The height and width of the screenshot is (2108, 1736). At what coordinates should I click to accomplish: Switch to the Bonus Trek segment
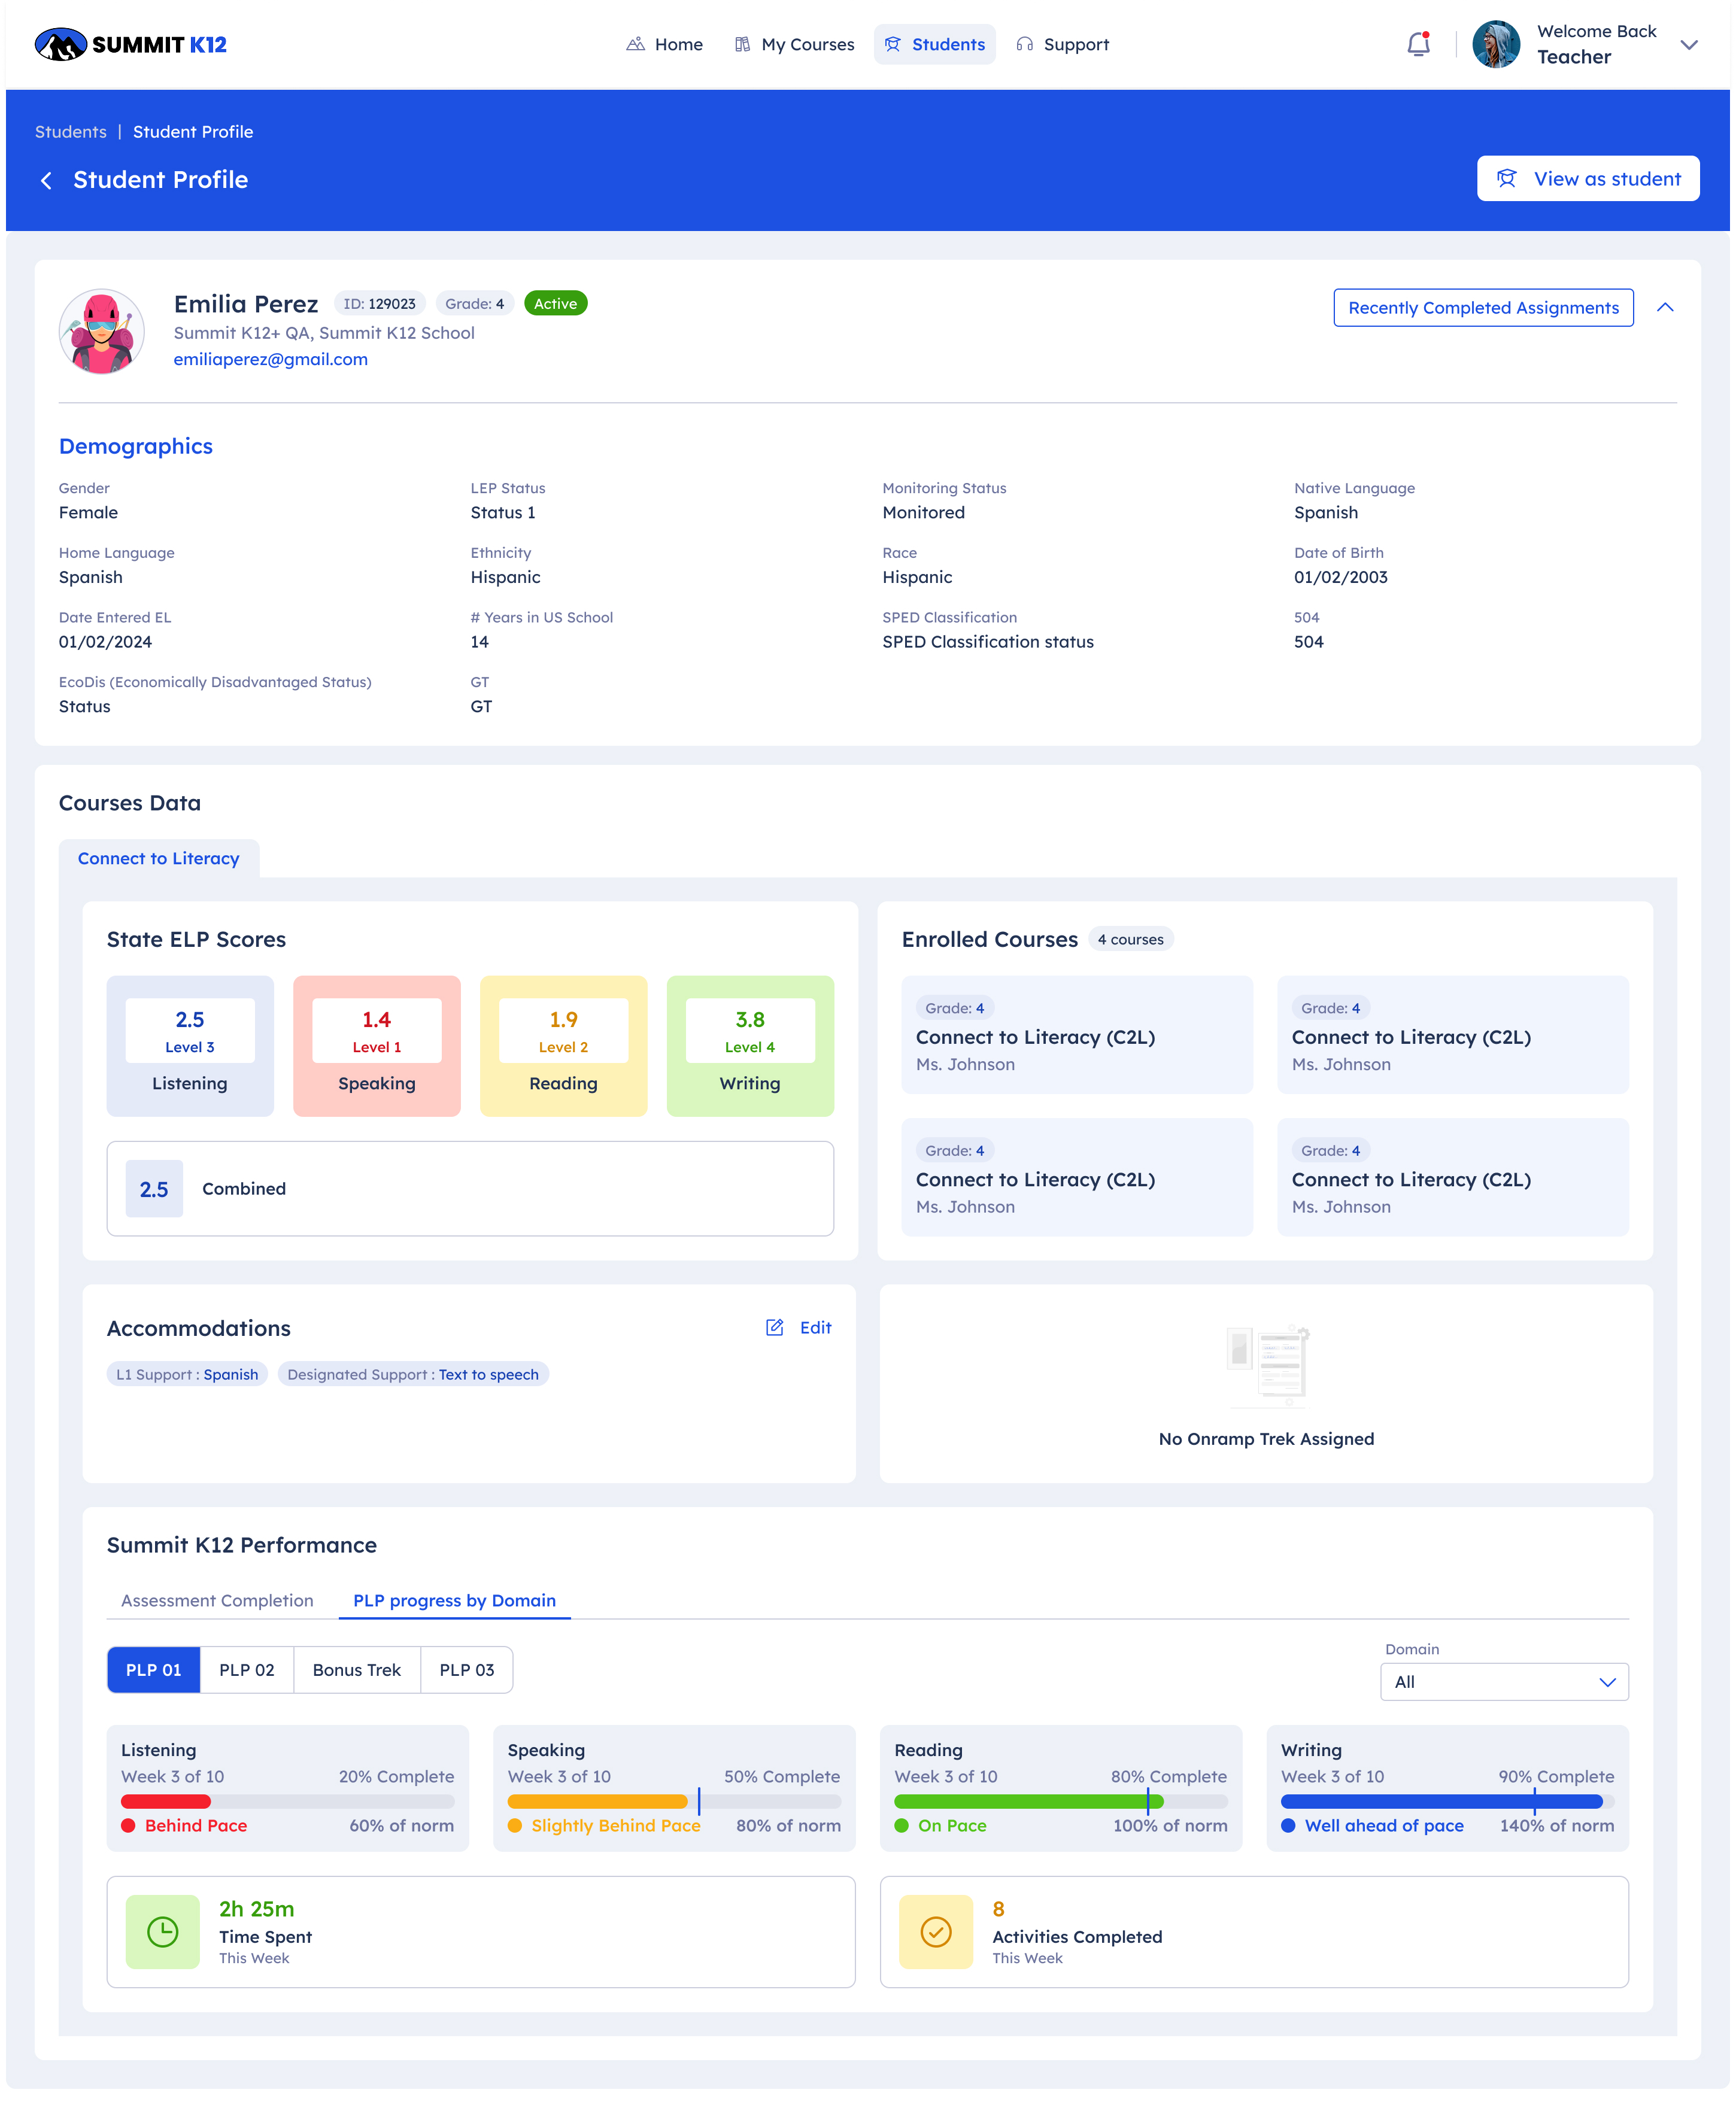357,1670
